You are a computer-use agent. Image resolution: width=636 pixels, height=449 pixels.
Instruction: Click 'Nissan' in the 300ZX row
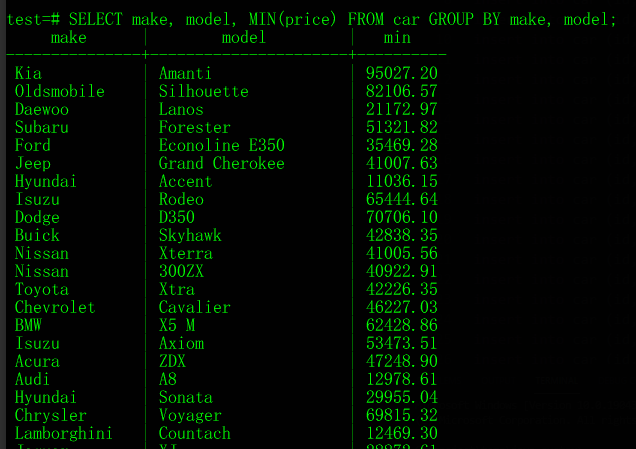click(x=42, y=271)
